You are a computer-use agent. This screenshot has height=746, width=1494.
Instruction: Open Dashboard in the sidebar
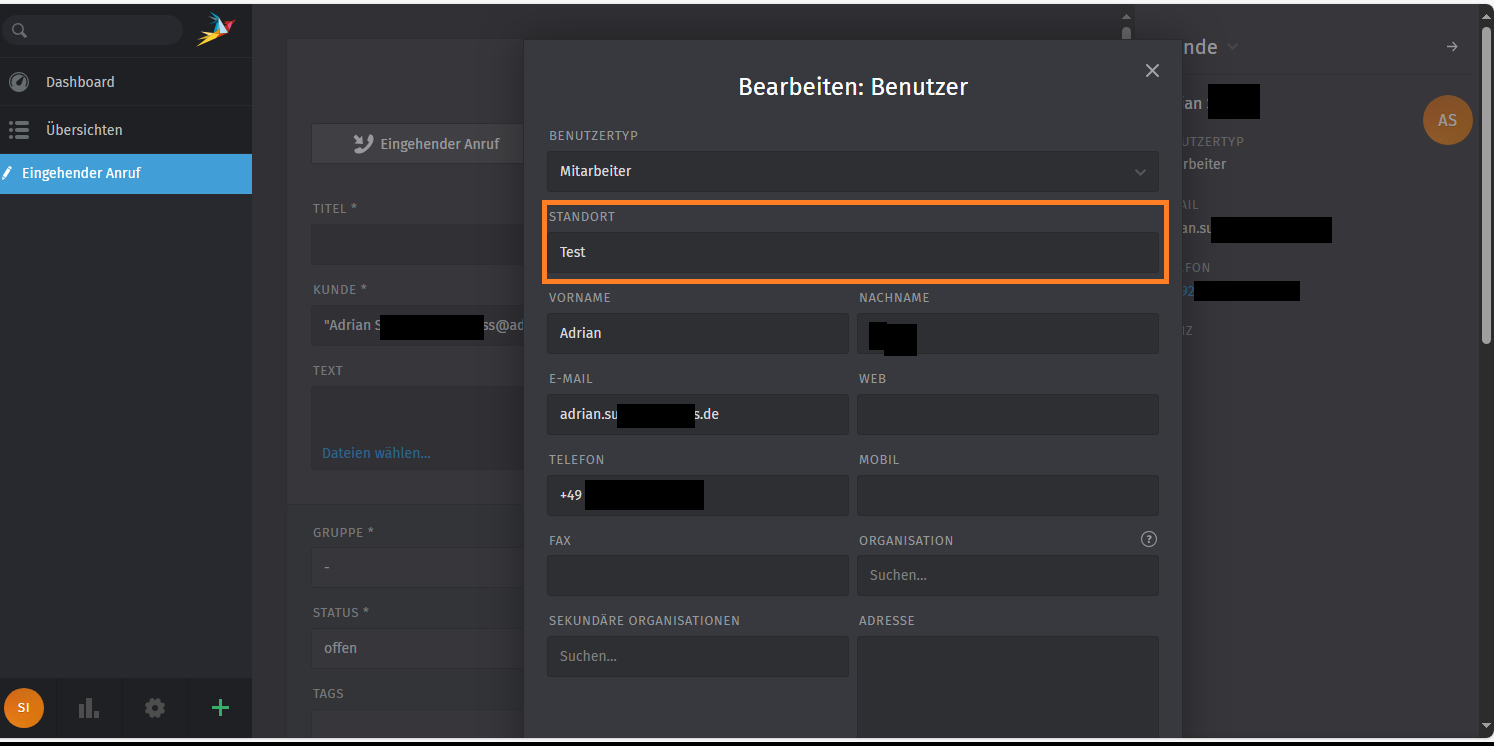(80, 82)
